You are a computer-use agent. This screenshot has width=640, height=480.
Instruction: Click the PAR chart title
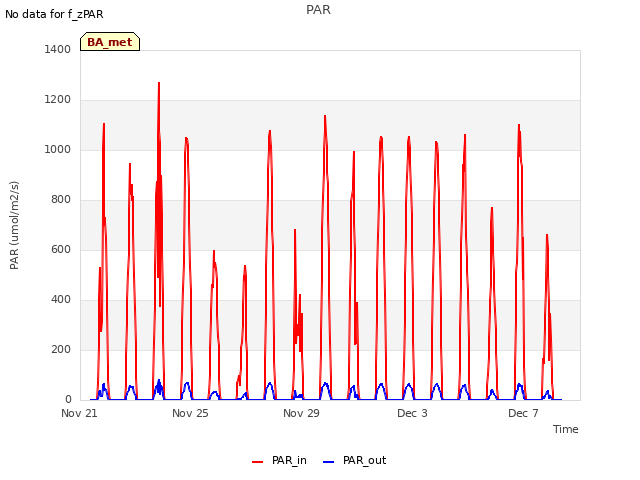coord(318,10)
